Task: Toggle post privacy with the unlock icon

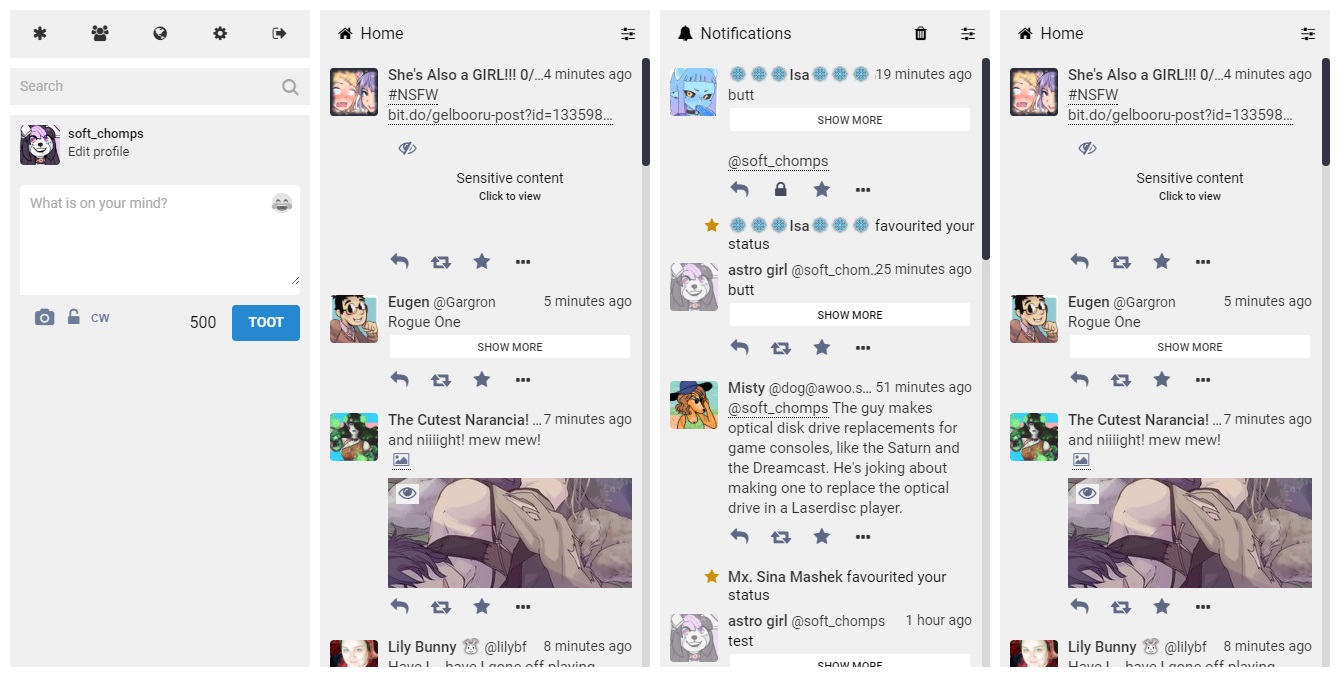Action: [73, 317]
